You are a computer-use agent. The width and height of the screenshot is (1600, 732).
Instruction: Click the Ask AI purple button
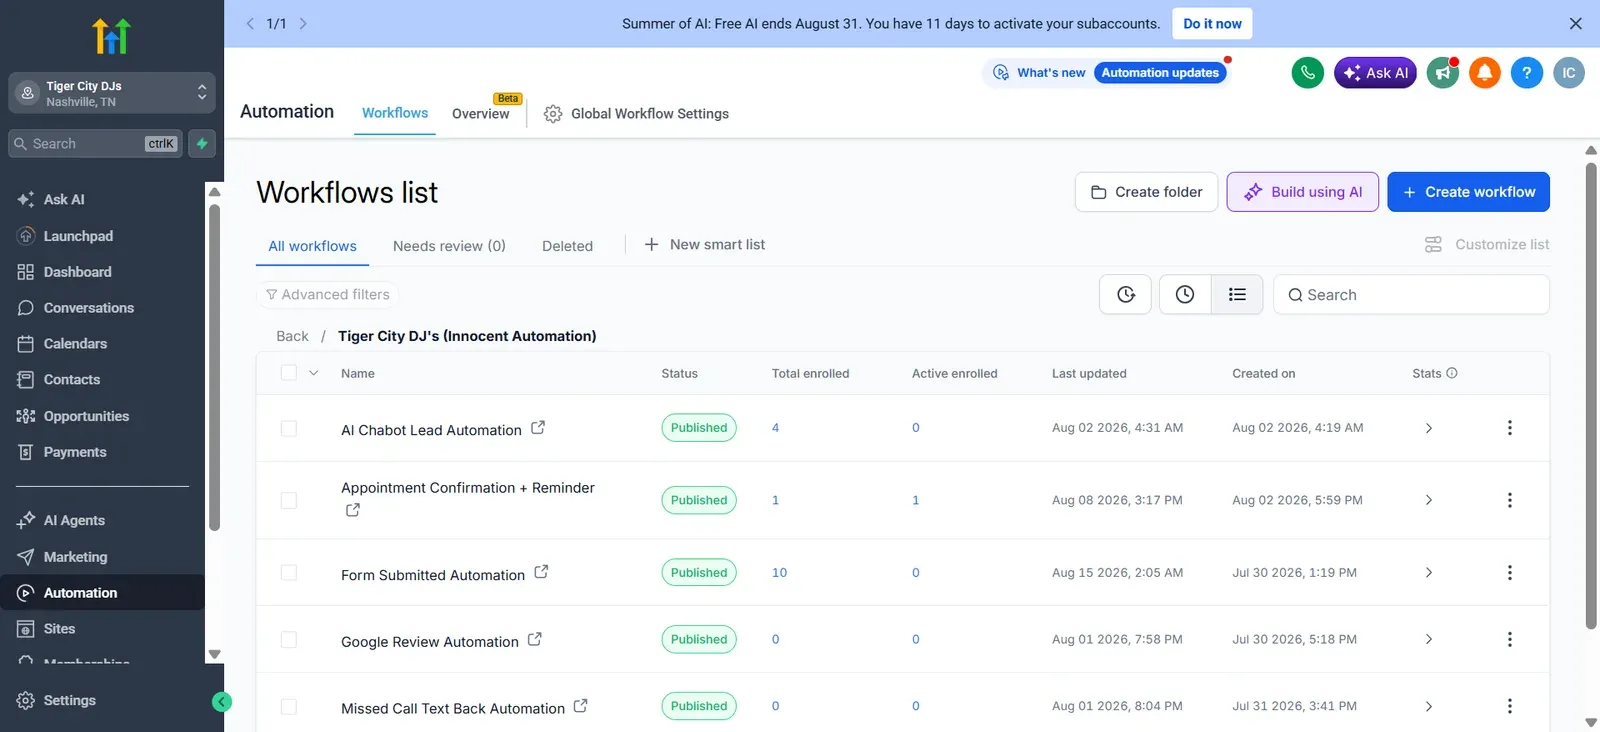pos(1375,73)
